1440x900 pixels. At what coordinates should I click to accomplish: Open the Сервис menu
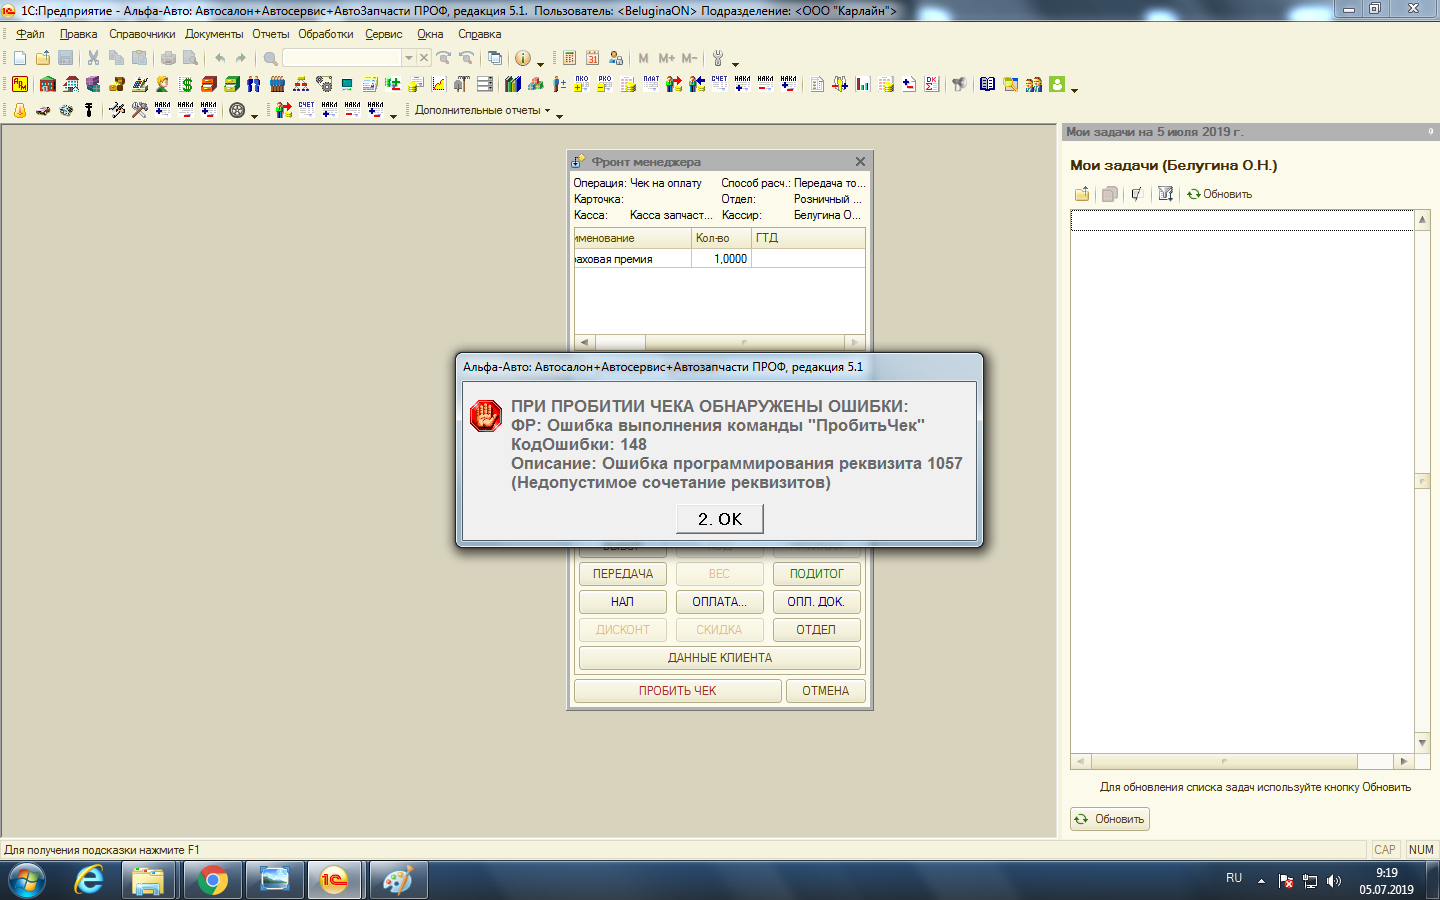[x=384, y=34]
